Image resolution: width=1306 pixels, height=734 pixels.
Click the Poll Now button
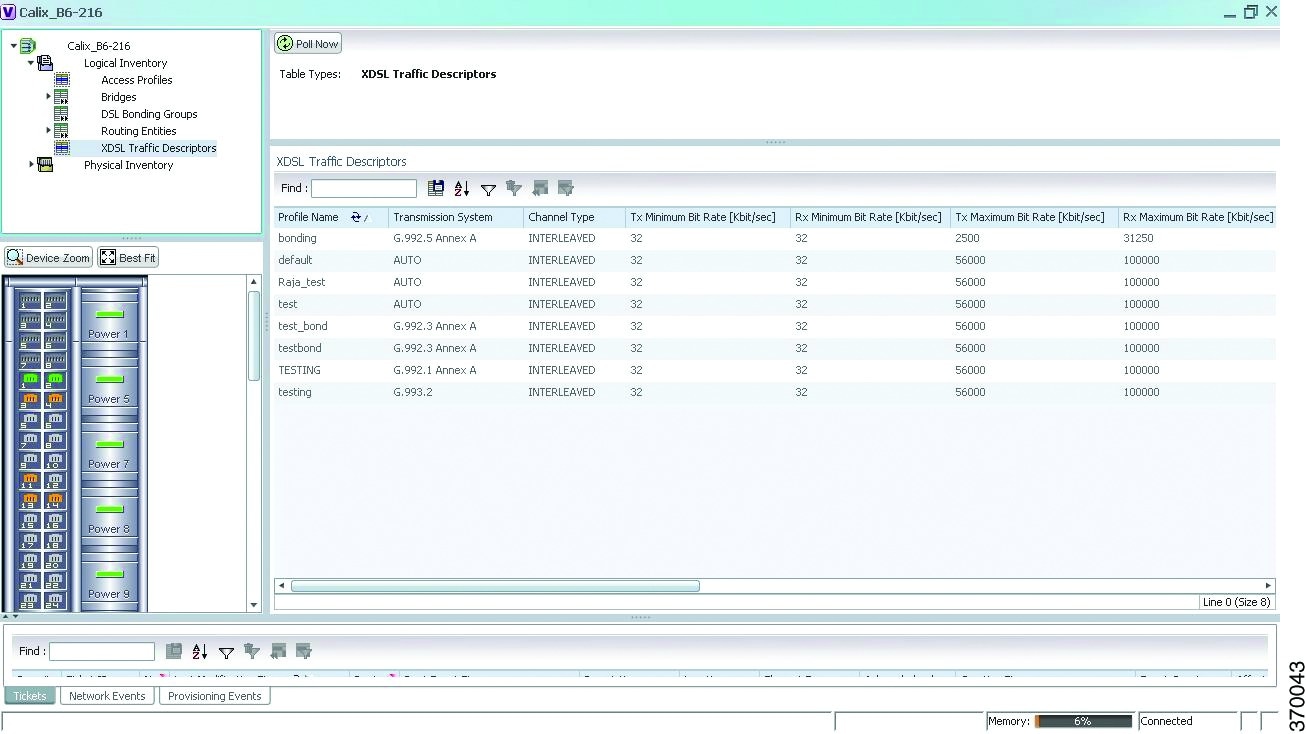(308, 44)
